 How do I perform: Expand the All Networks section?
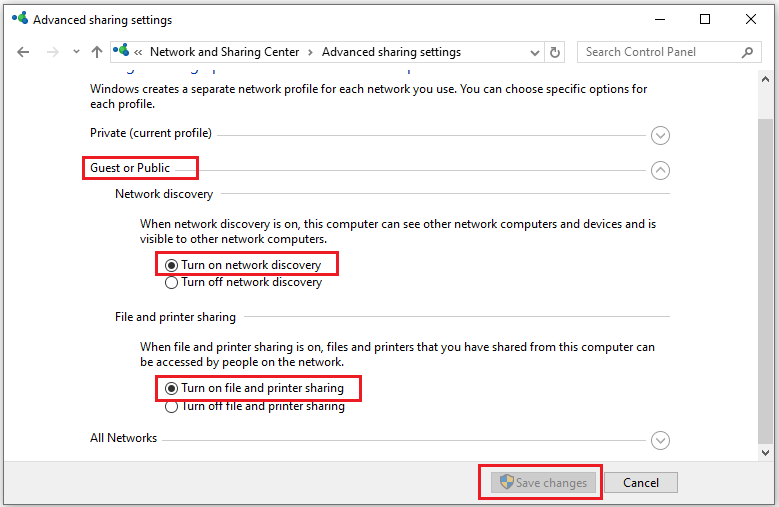(659, 440)
